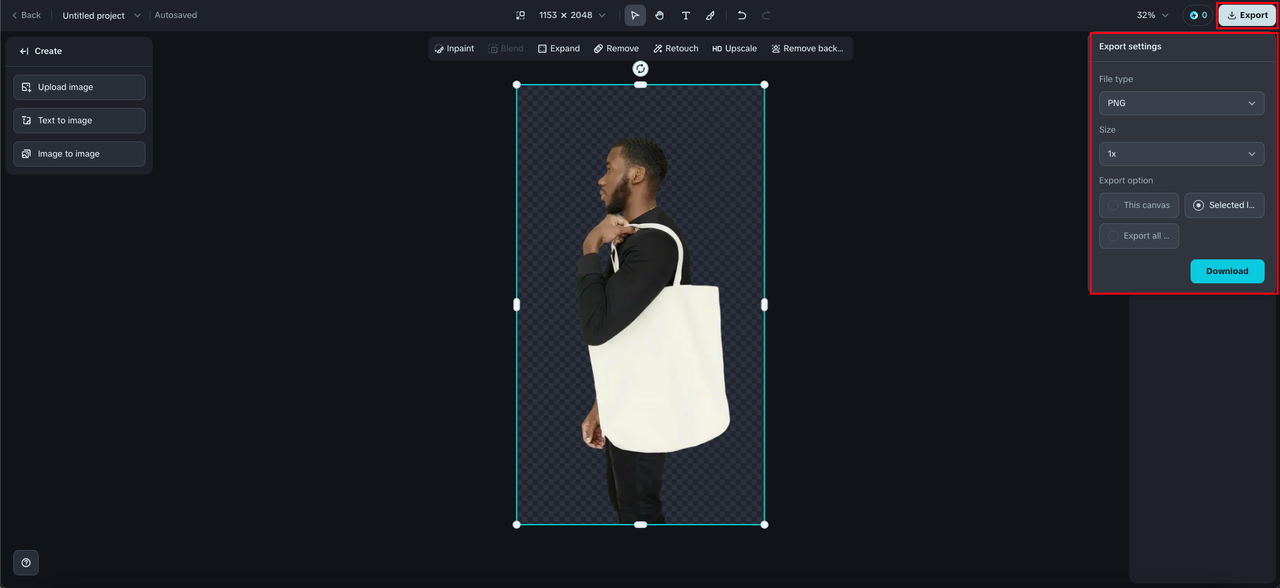The height and width of the screenshot is (588, 1280).
Task: Open the 32% zoom level dropdown
Action: point(1152,15)
